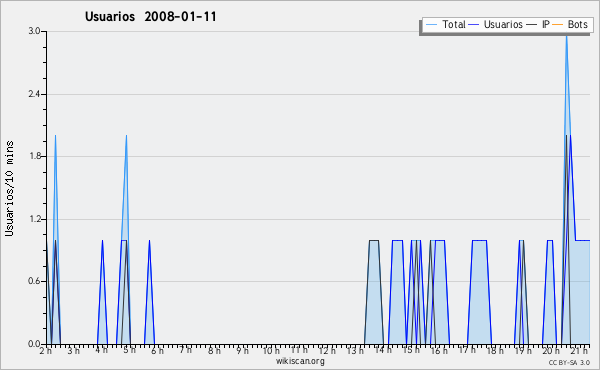Click the y-axis value 3.0
This screenshot has width=600, height=370.
pos(35,31)
